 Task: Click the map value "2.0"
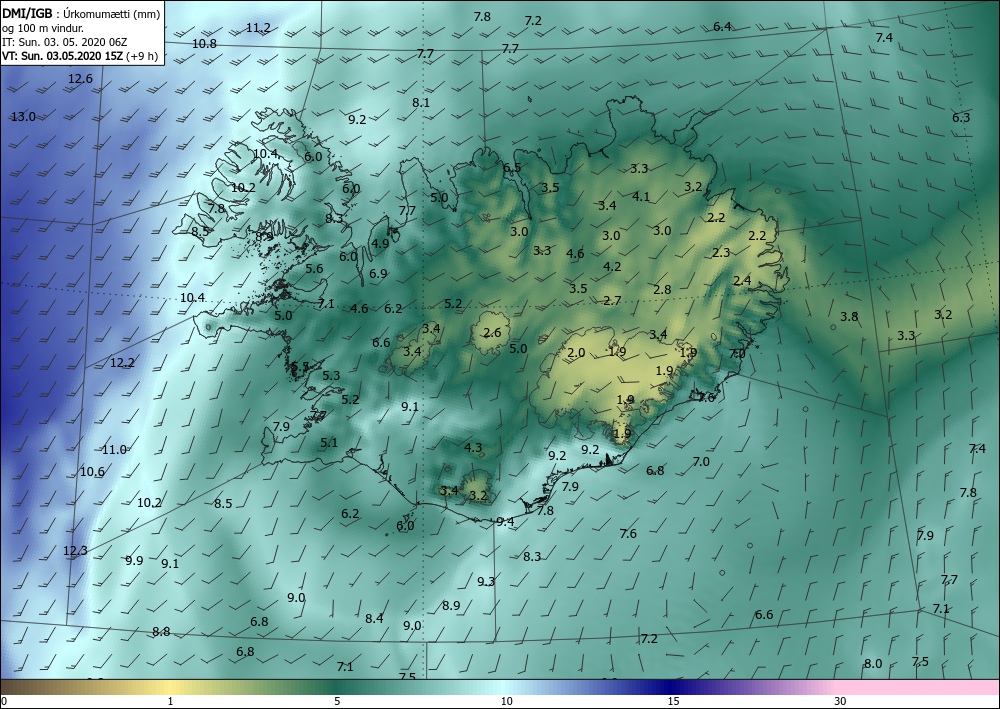tap(577, 353)
